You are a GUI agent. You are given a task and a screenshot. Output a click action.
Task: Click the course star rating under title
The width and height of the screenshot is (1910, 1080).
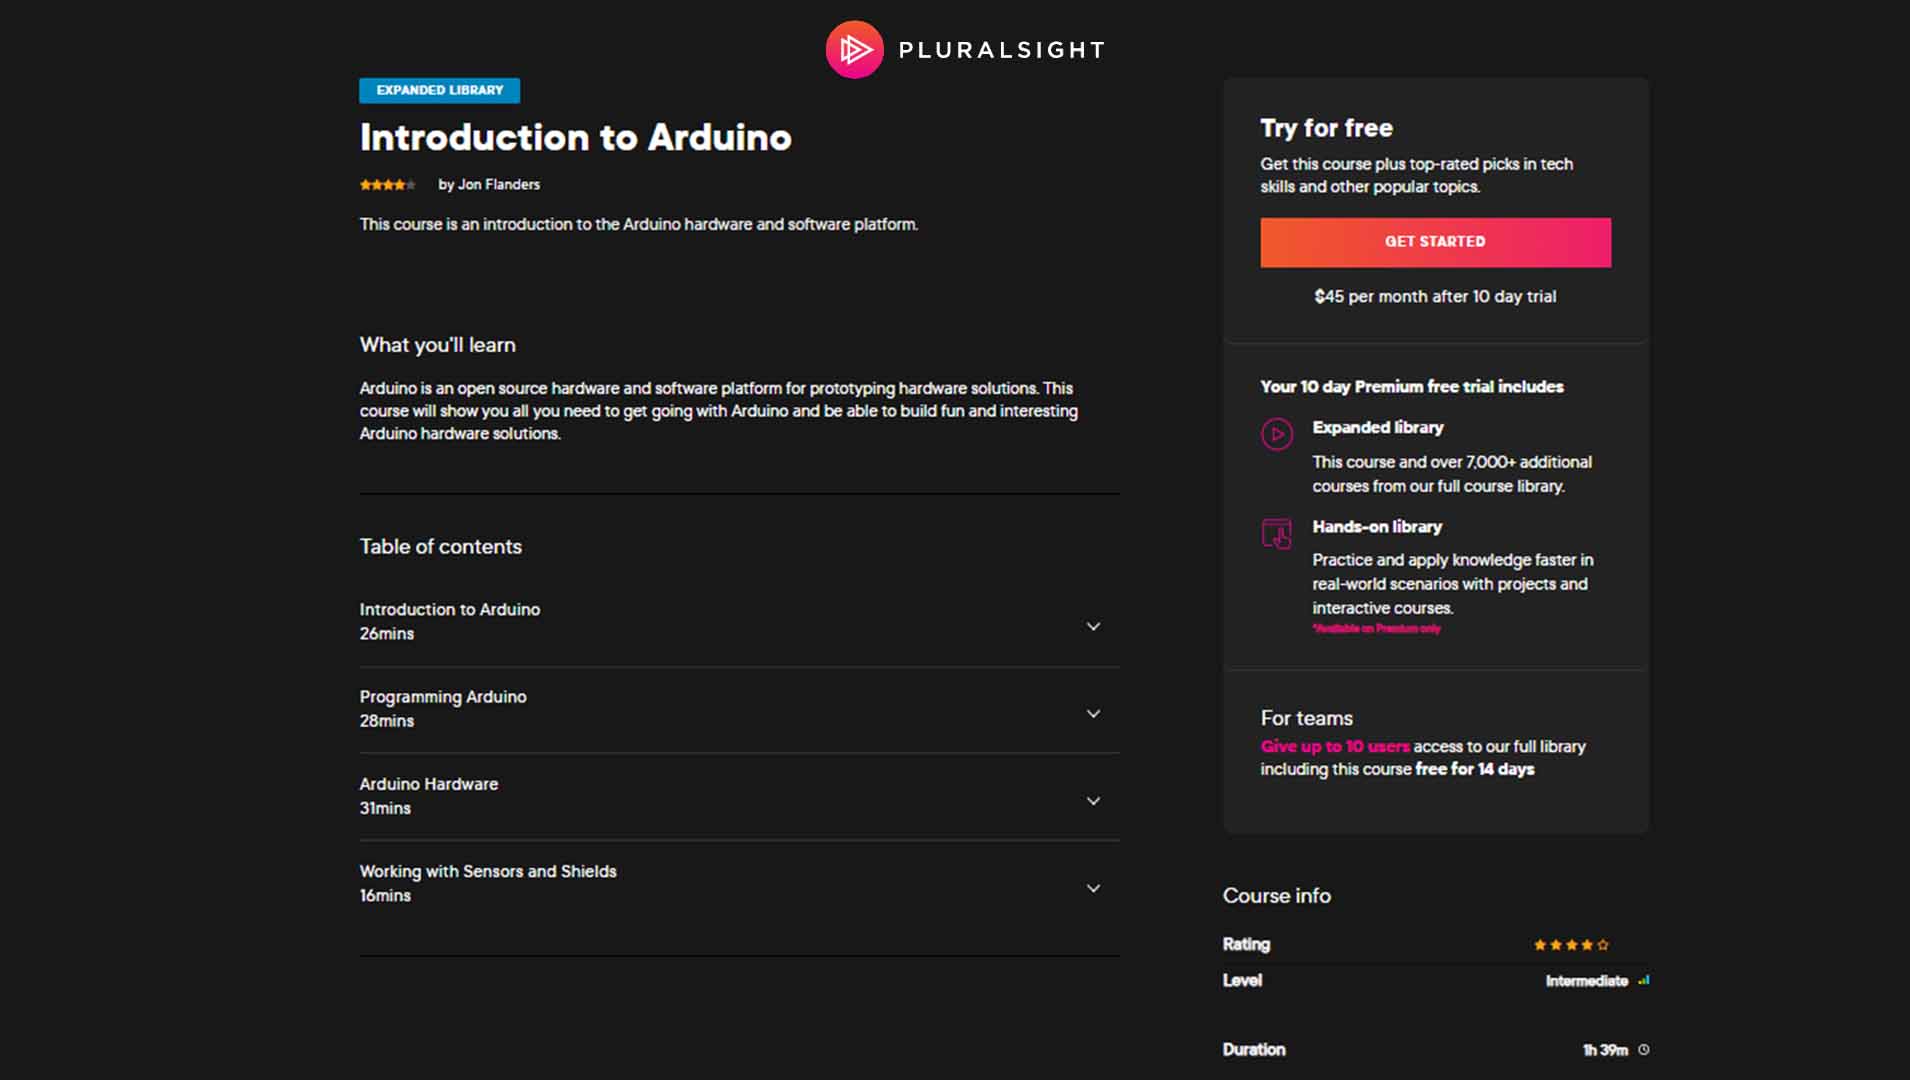[x=387, y=185]
